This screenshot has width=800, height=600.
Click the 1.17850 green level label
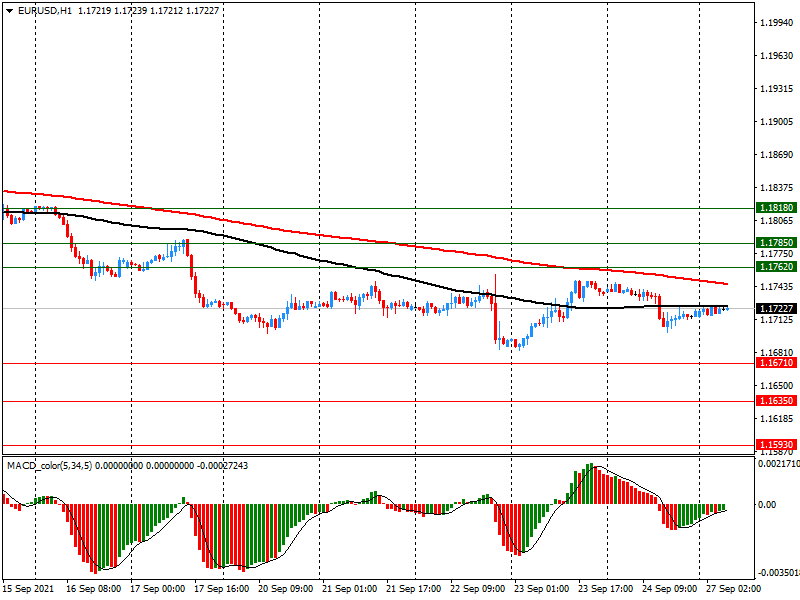tap(777, 243)
